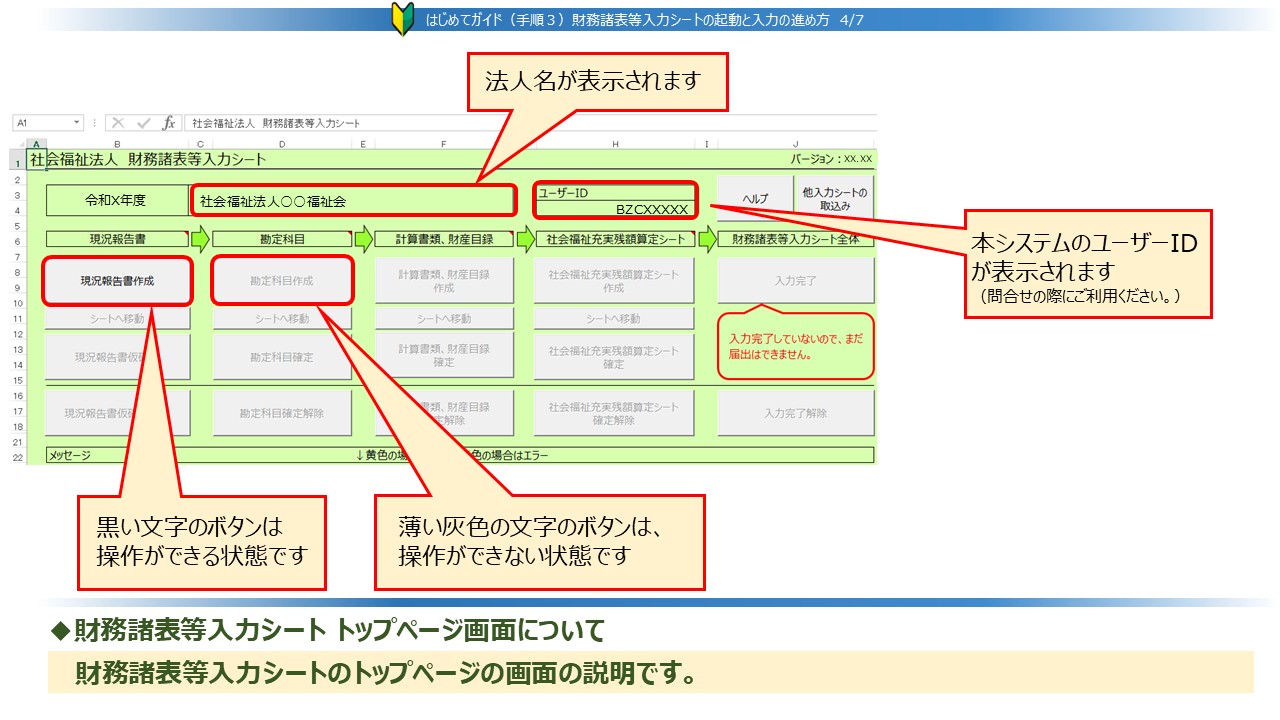Screen dimensions: 1280x720
Task: Select column H header
Action: (x=615, y=144)
